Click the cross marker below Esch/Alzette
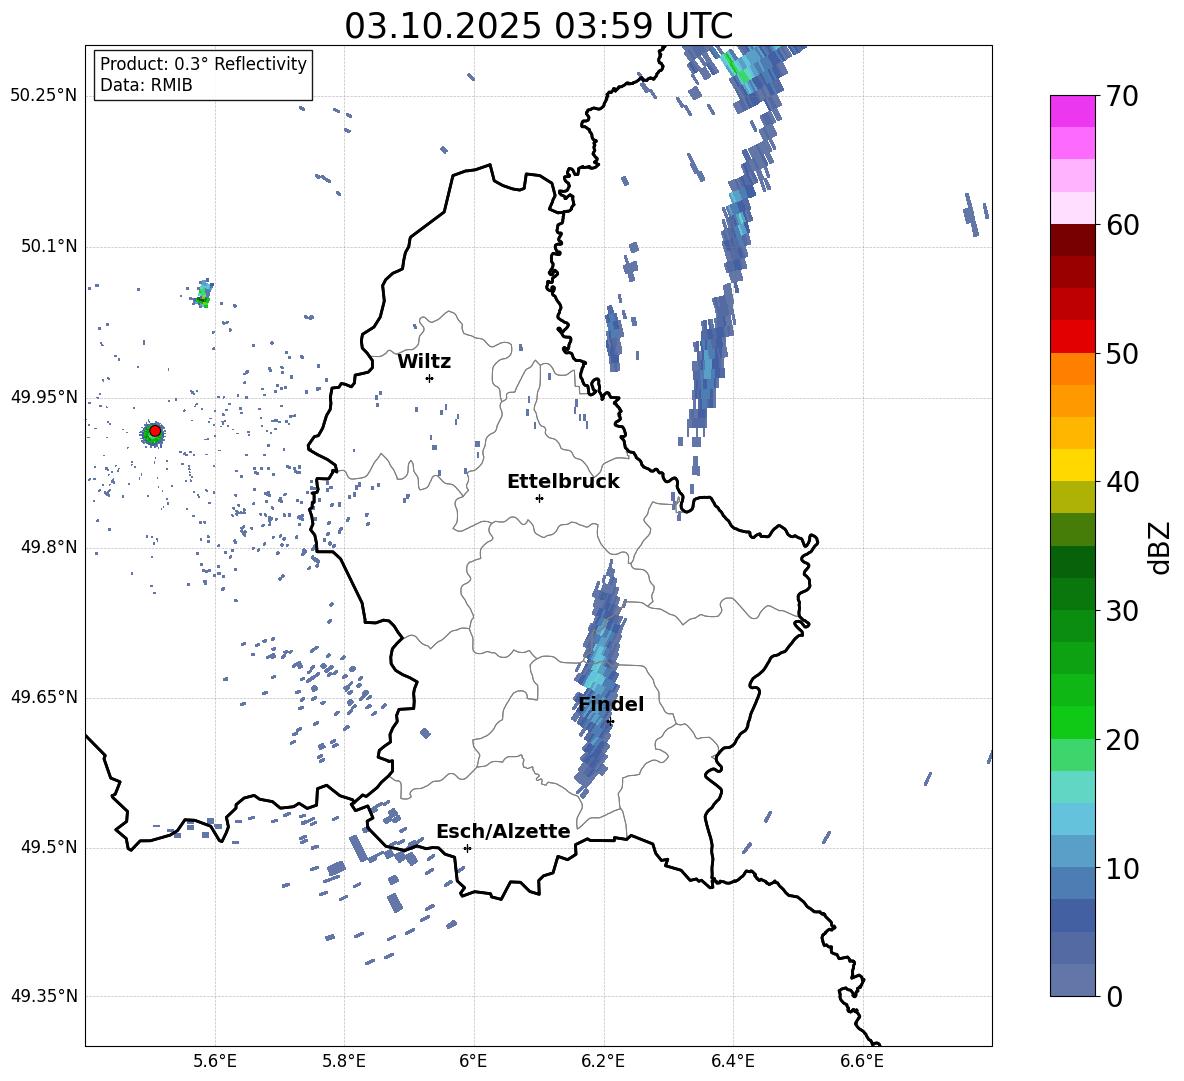The image size is (1184, 1081). tap(467, 848)
